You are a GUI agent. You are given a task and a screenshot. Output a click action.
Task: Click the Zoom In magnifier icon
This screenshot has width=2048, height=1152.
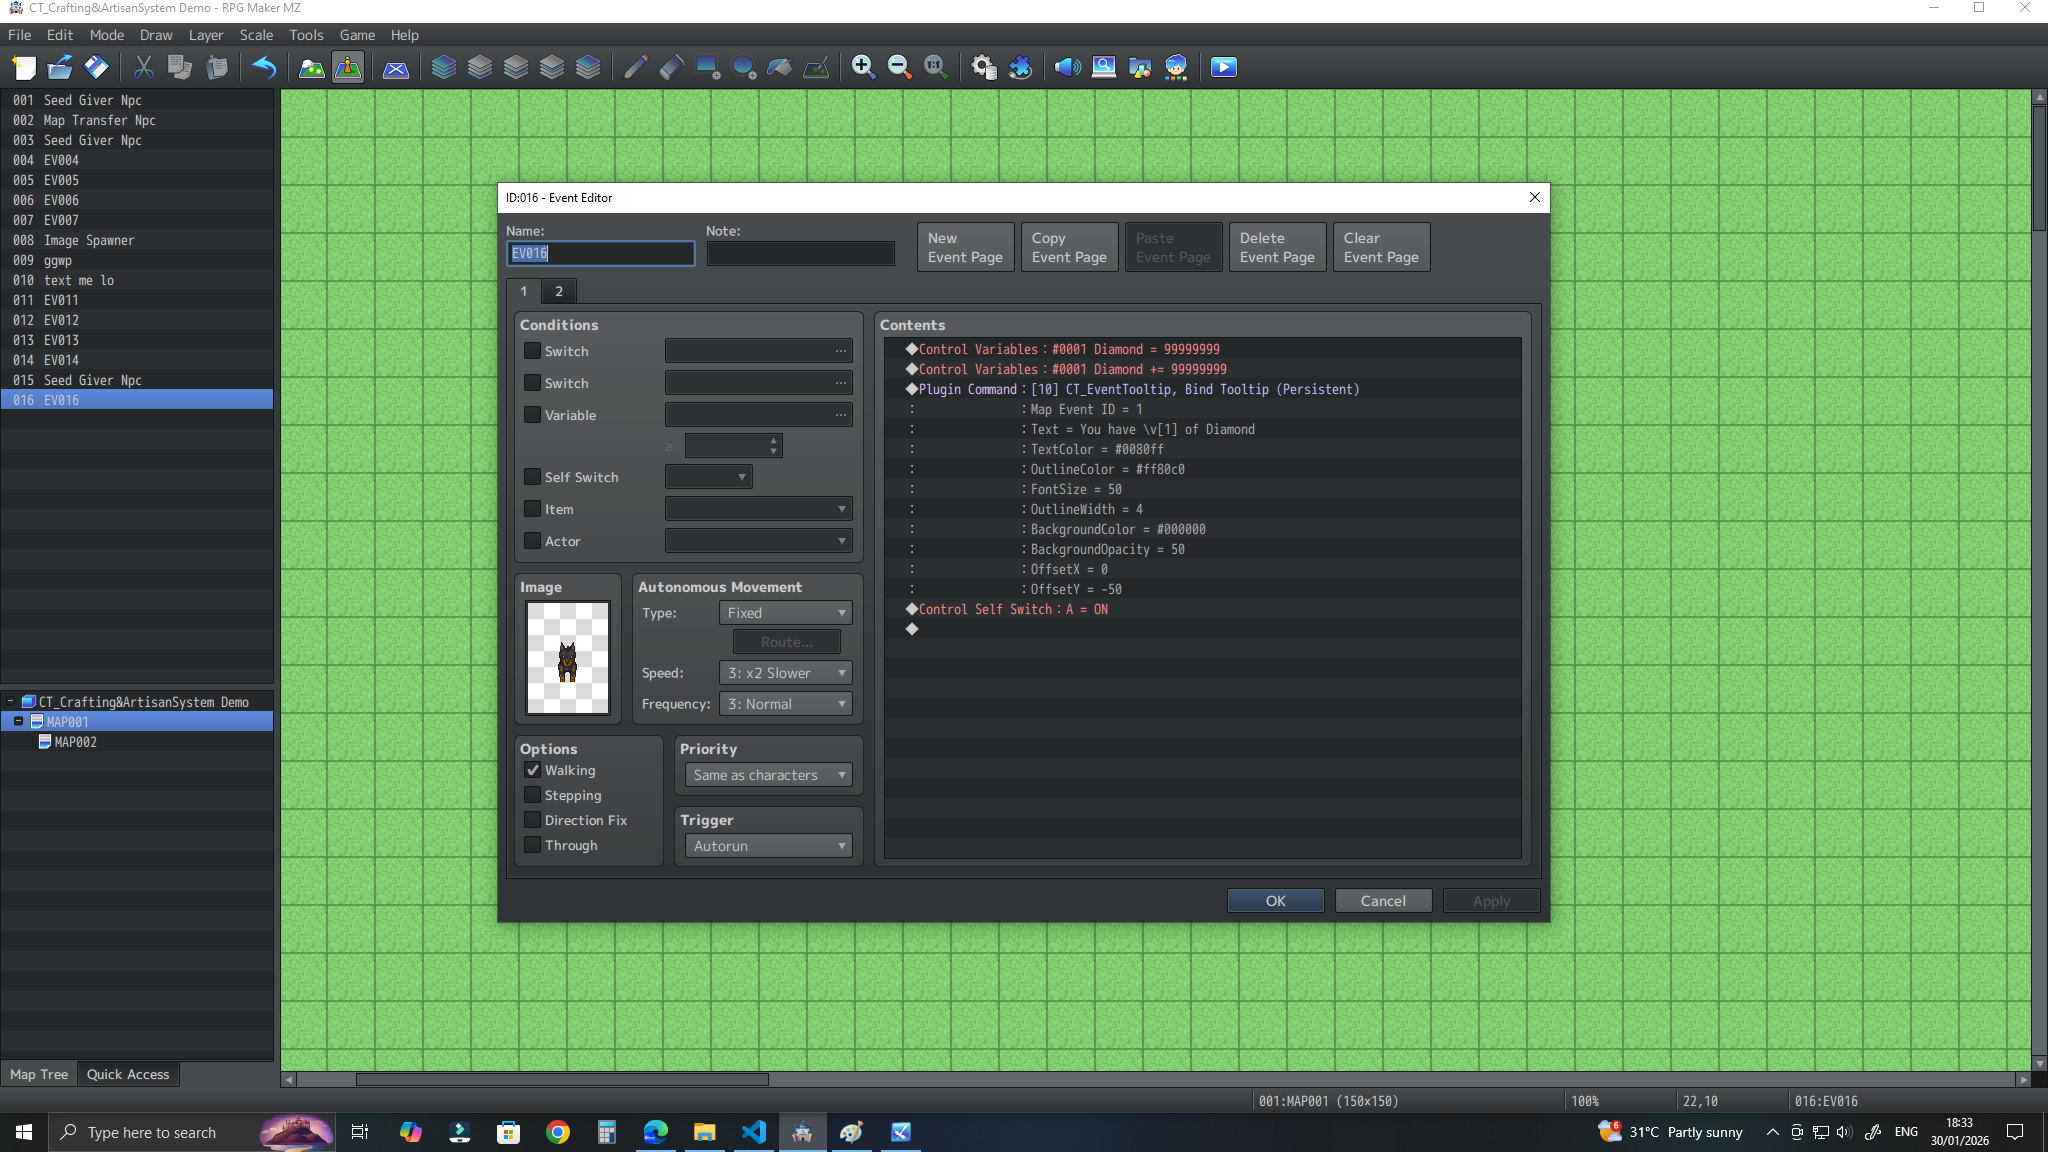(x=862, y=67)
